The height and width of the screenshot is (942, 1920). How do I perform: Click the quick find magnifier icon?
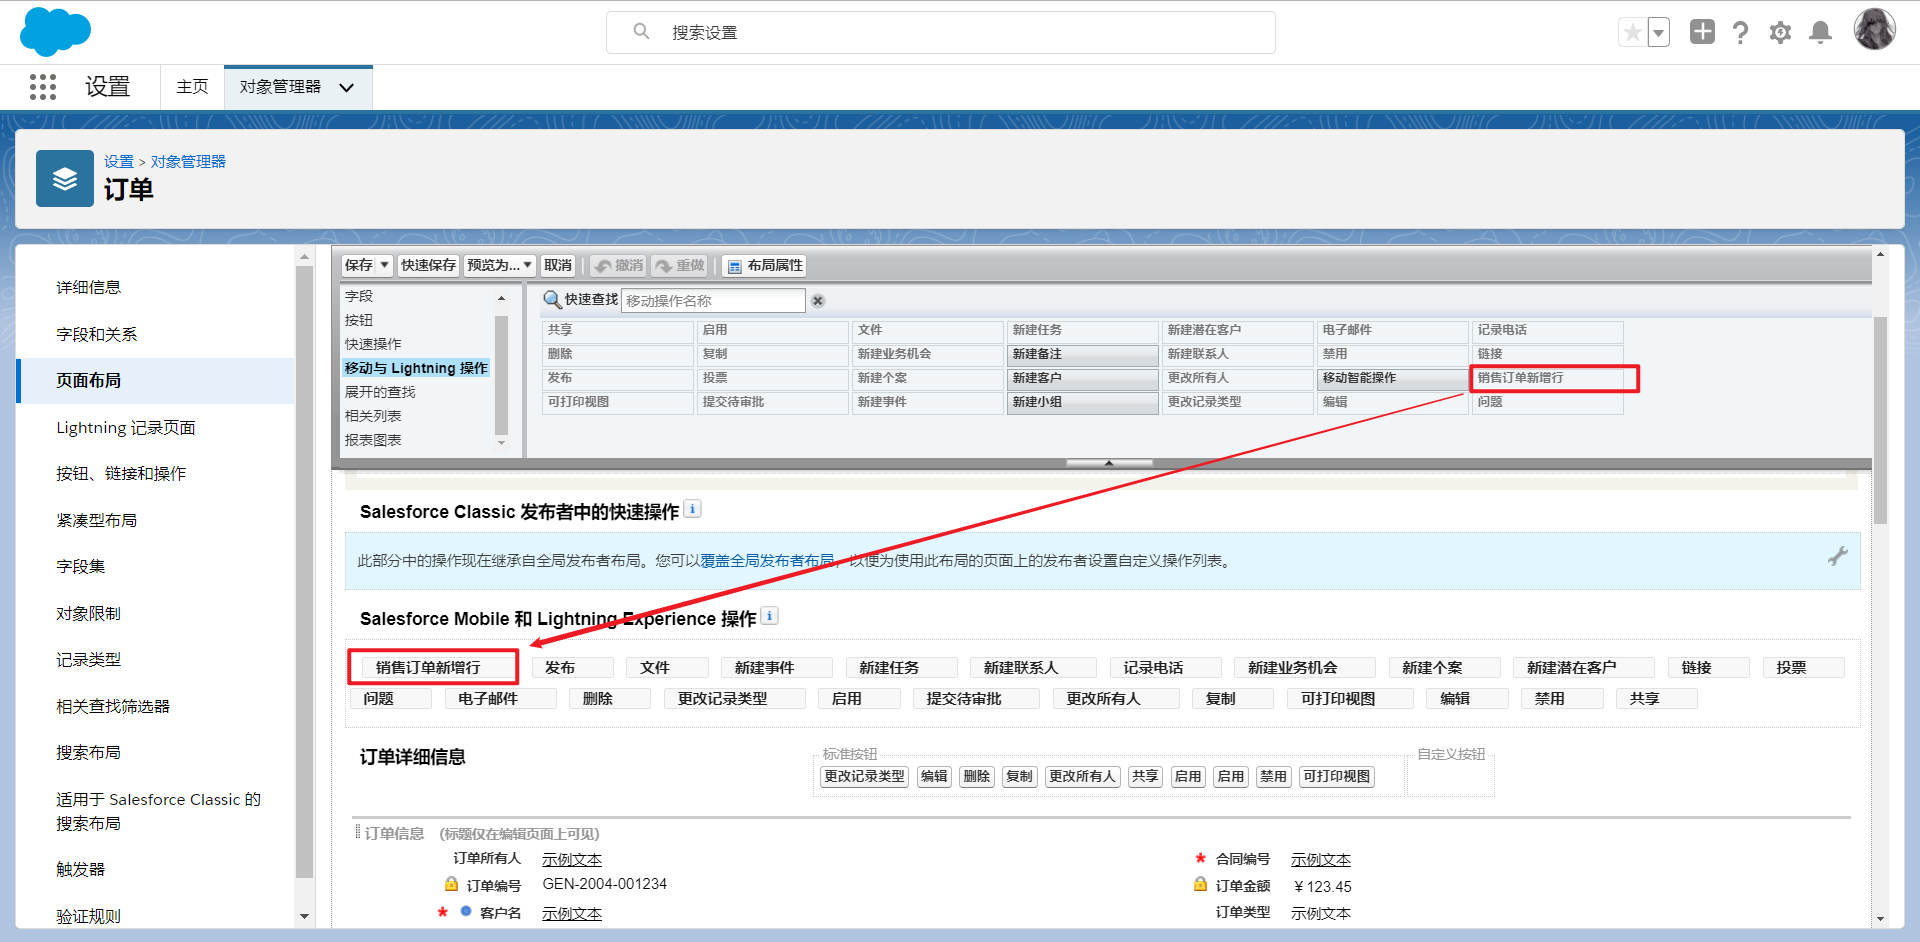pos(552,300)
